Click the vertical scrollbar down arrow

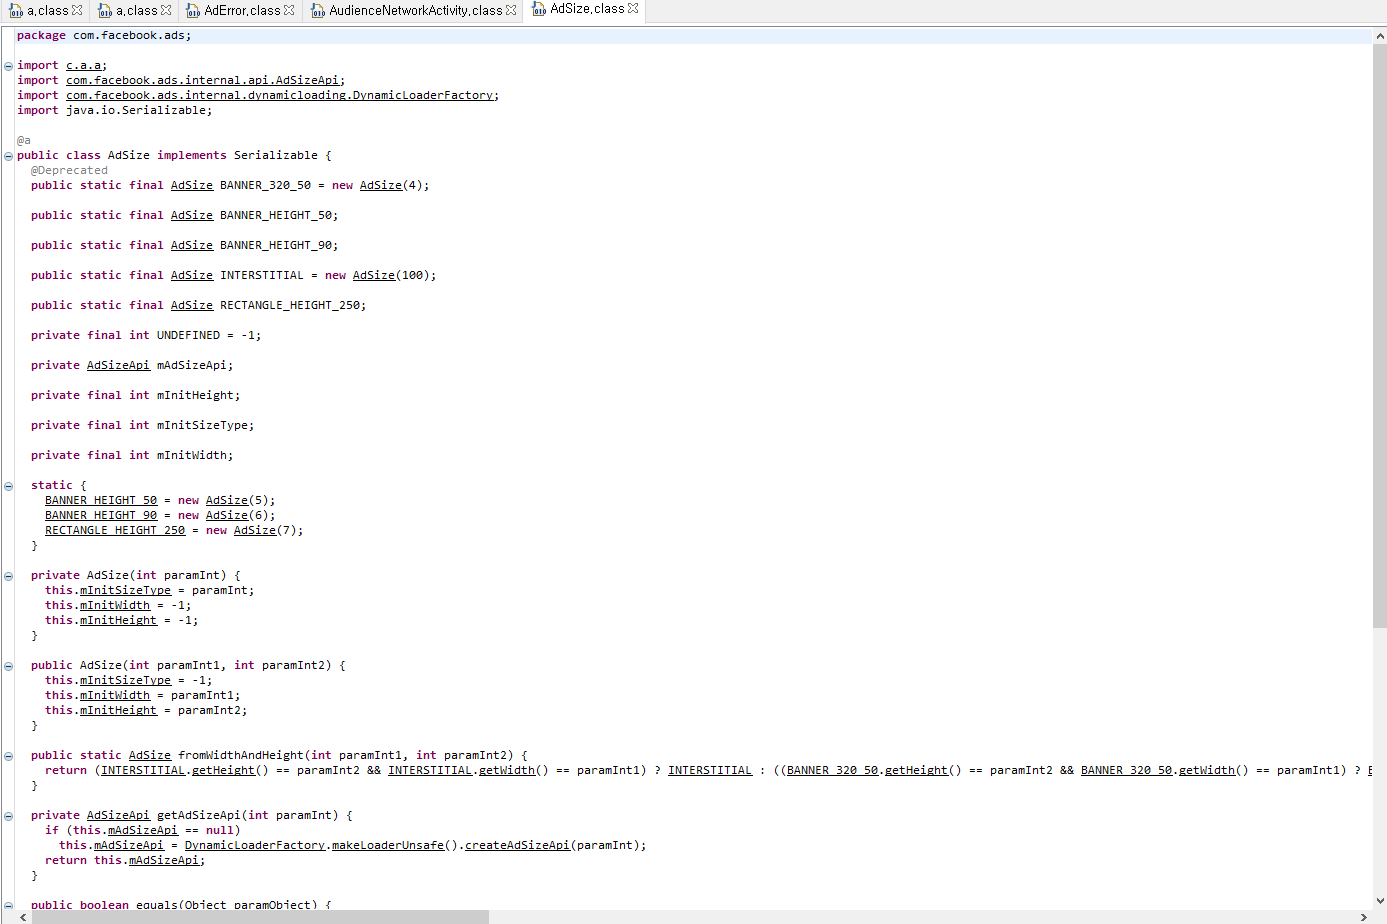(x=1380, y=901)
